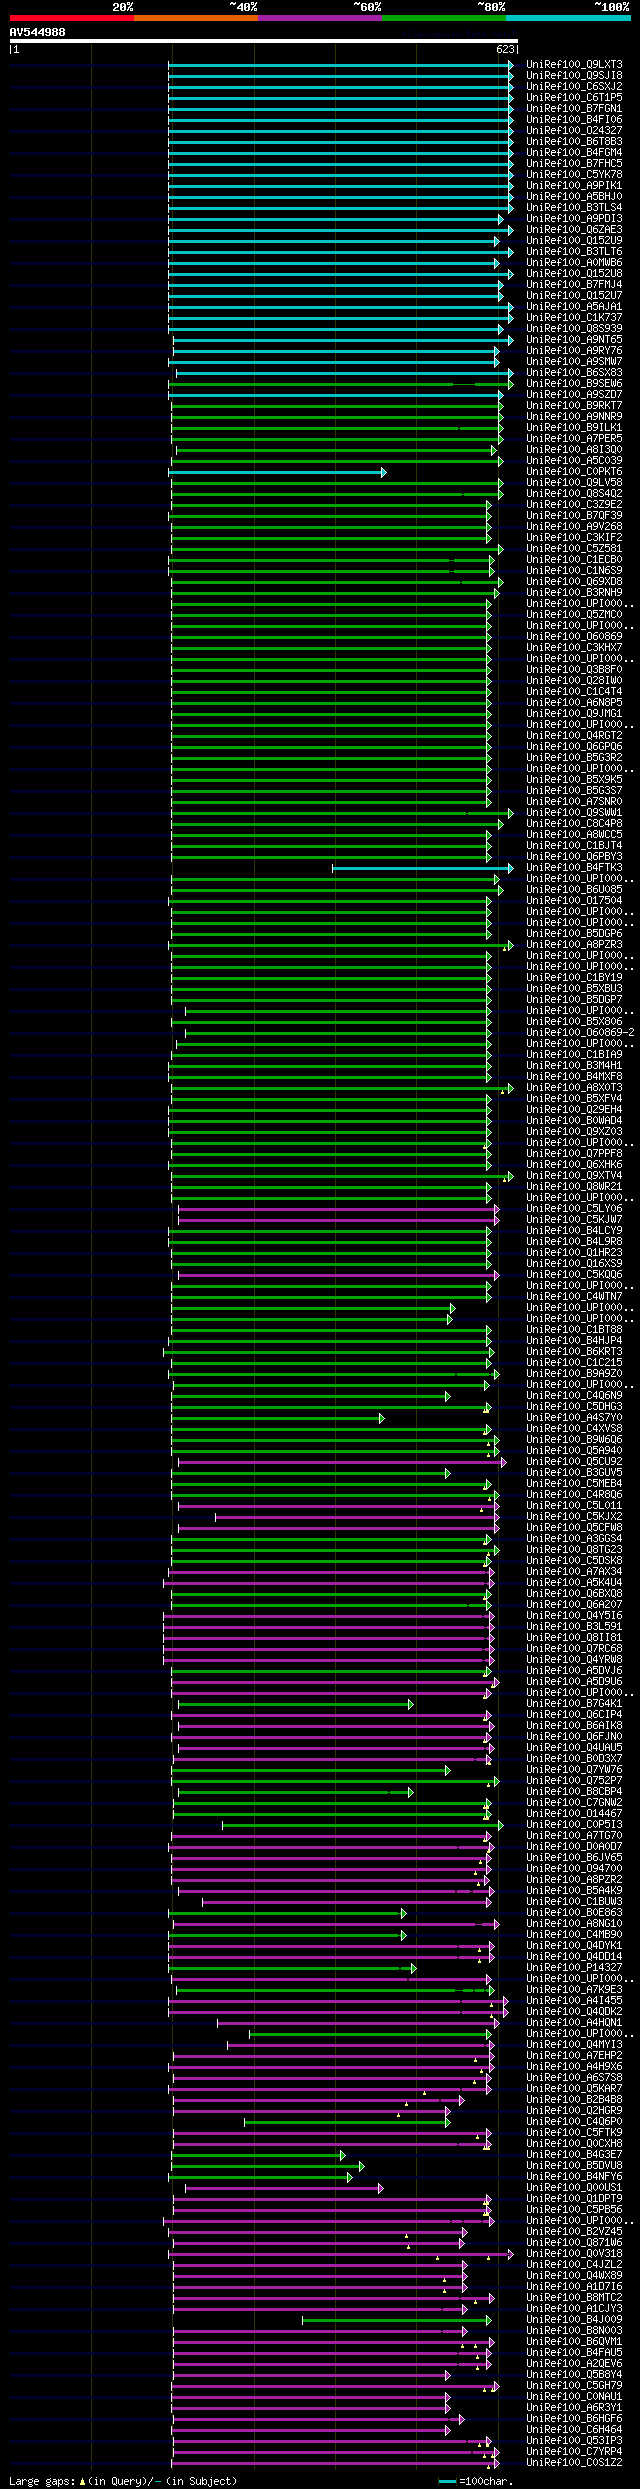Click the red ~20% identity legend segment
The image size is (640, 2489).
(72, 18)
